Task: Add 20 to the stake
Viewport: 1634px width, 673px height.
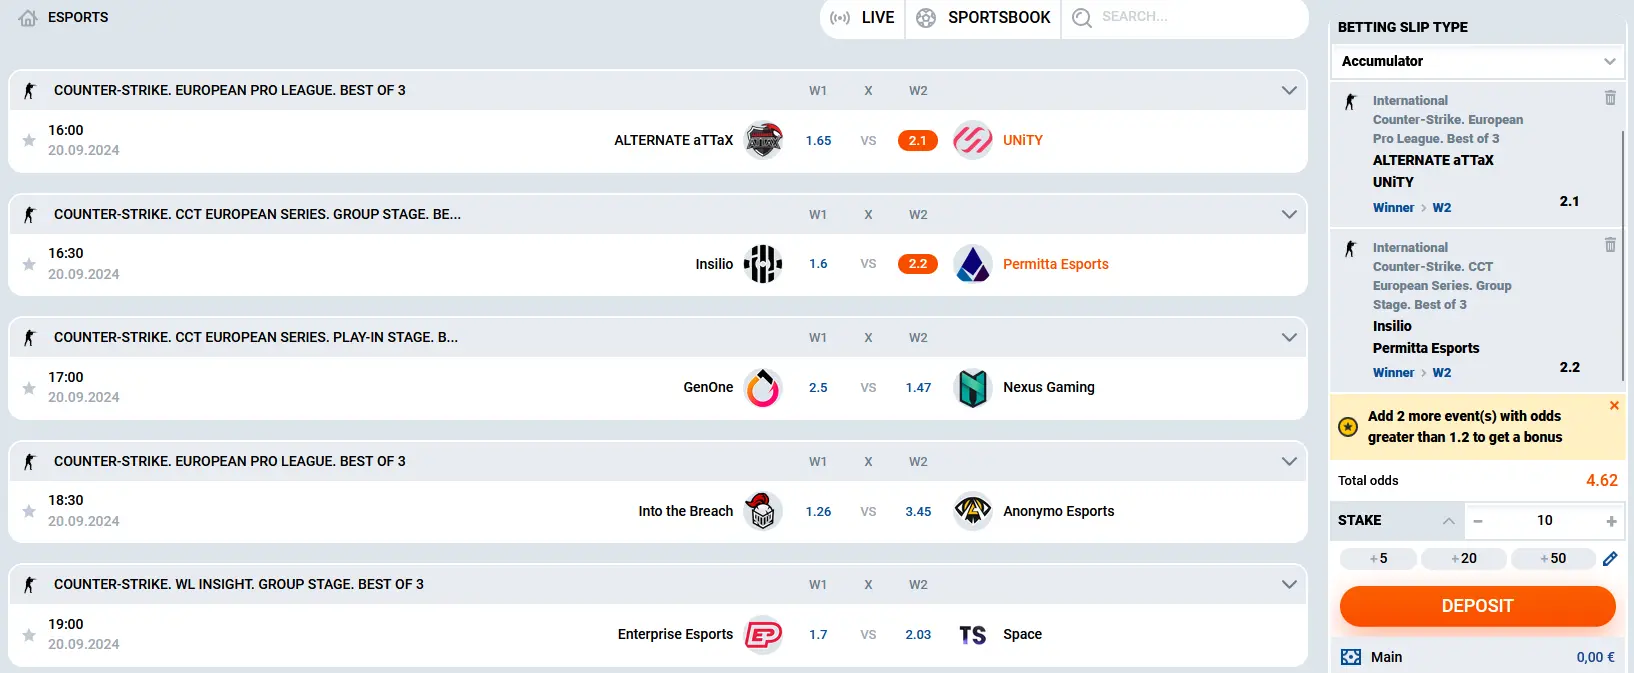Action: (1464, 558)
